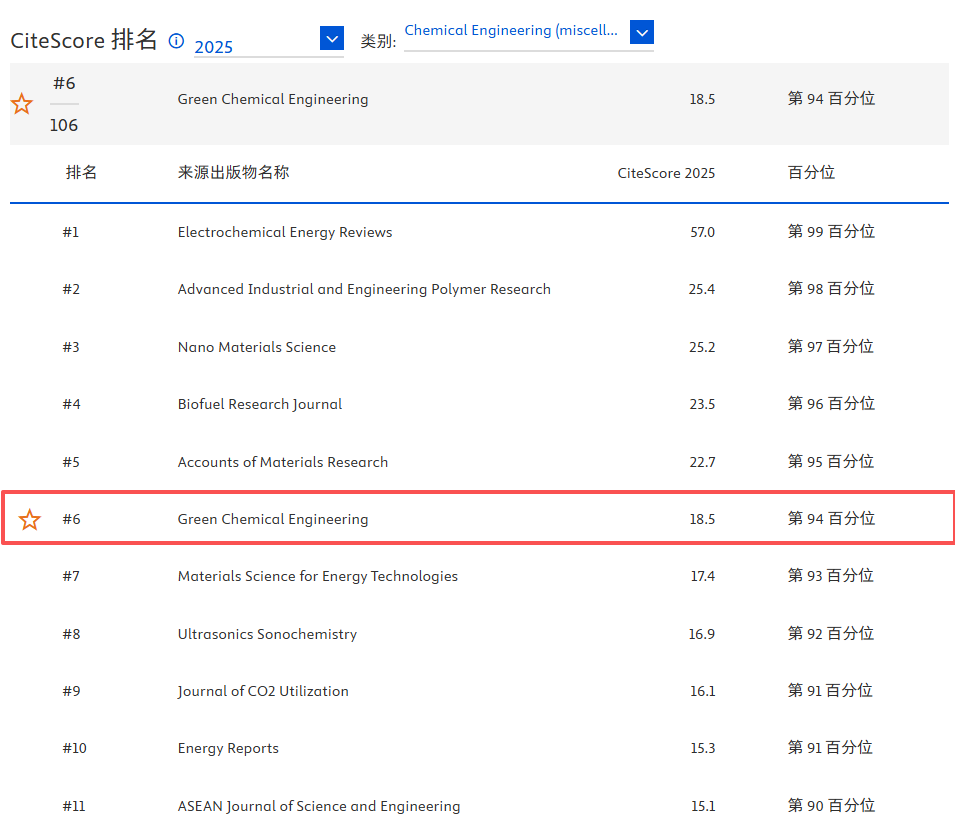The height and width of the screenshot is (819, 955).
Task: Click the 类别 label
Action: point(378,41)
